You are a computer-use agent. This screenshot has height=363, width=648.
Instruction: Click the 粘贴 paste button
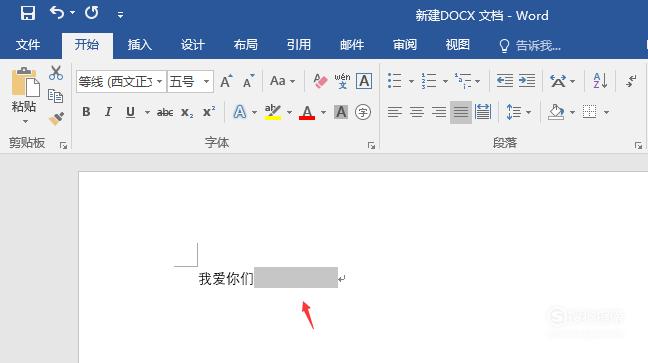click(24, 89)
